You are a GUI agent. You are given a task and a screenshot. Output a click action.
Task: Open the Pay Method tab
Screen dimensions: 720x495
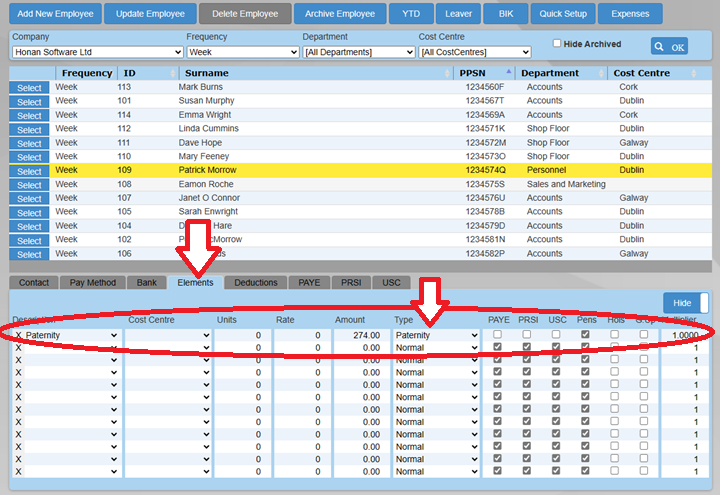pos(91,283)
